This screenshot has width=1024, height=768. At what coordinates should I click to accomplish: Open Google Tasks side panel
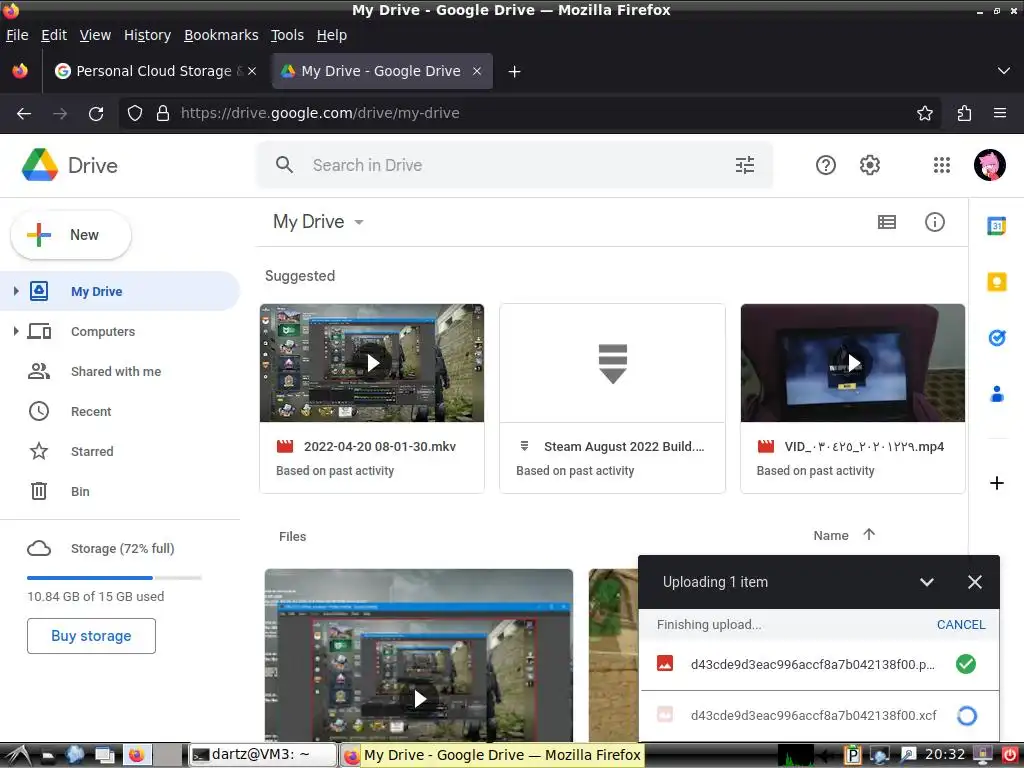[x=996, y=338]
